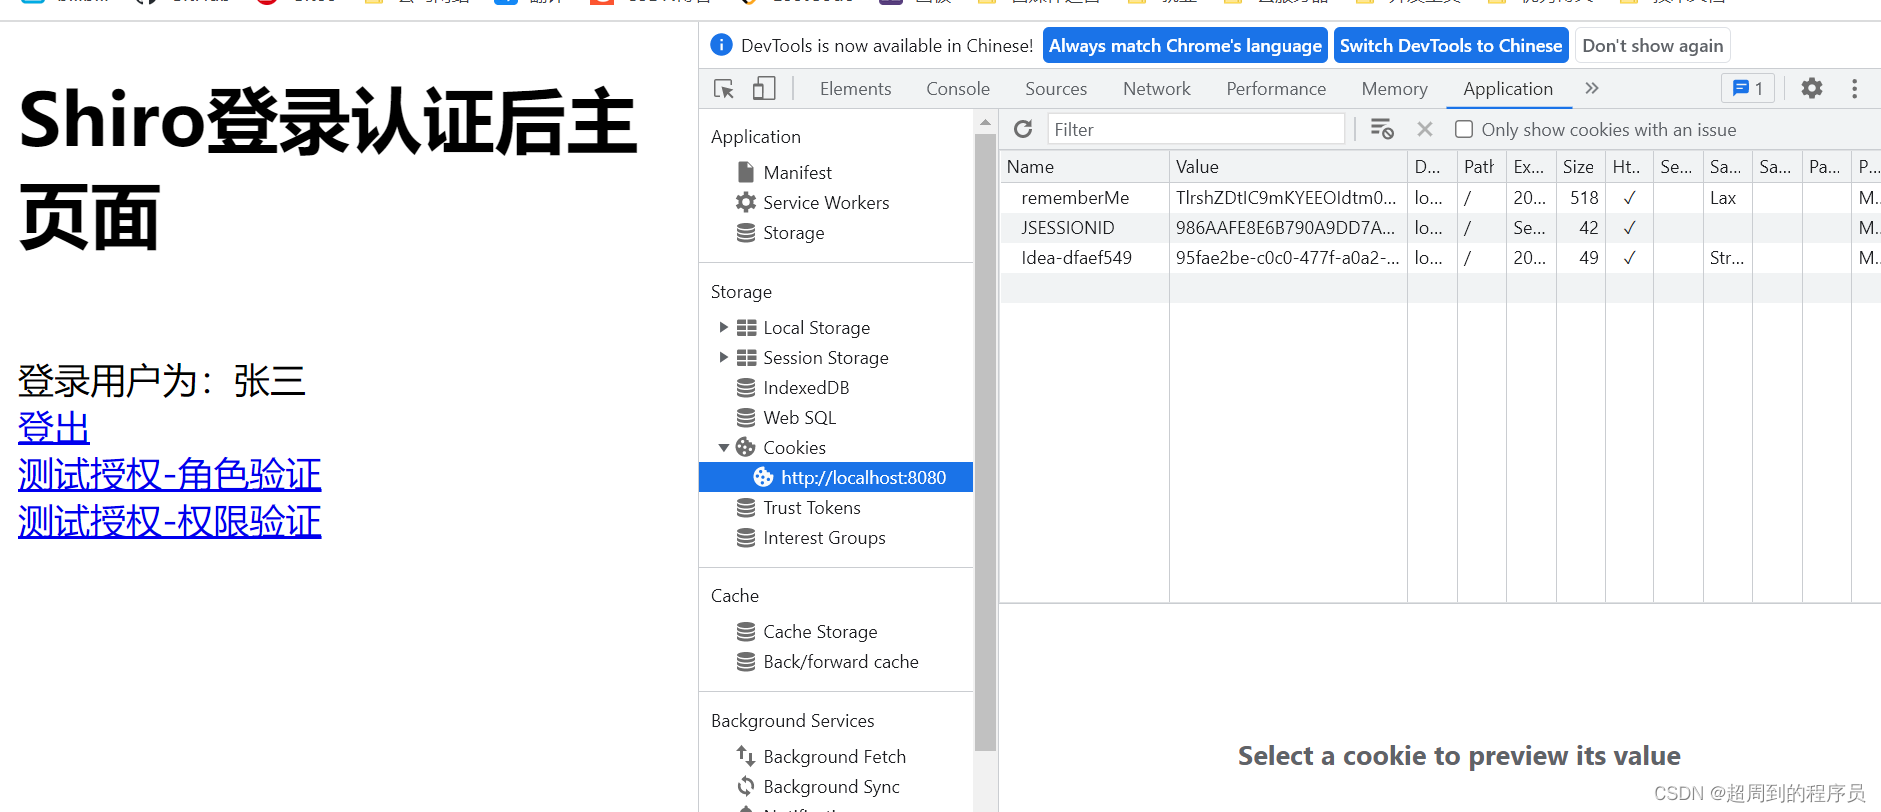Screen dimensions: 1881x812
Task: Select the rememberMe cookie row
Action: [x=1440, y=197]
